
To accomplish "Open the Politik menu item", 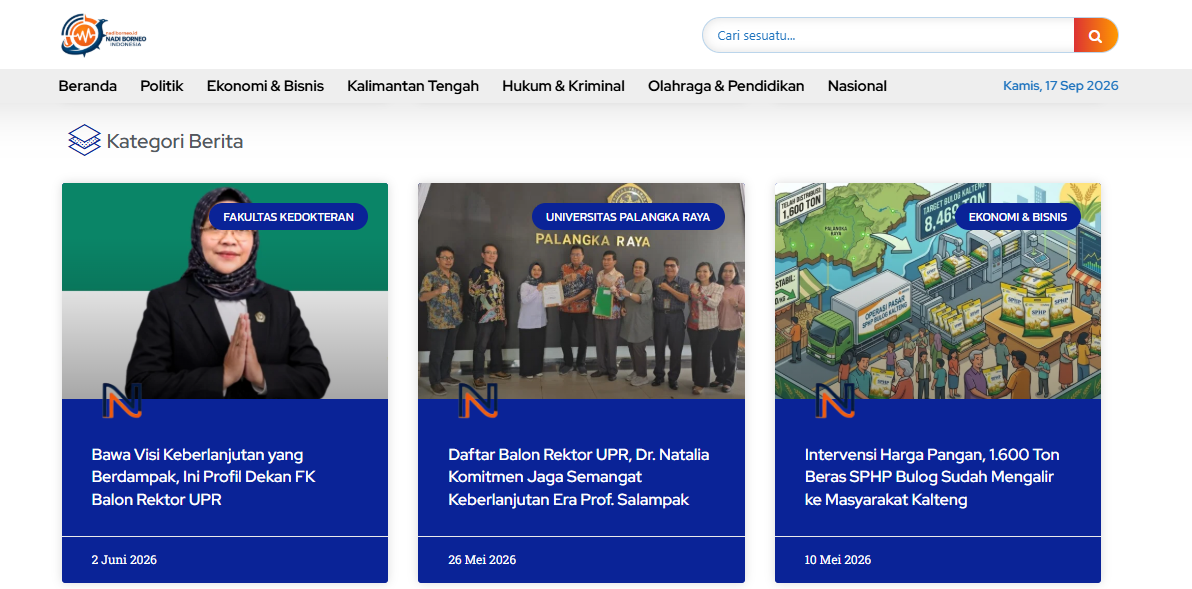I will [162, 86].
